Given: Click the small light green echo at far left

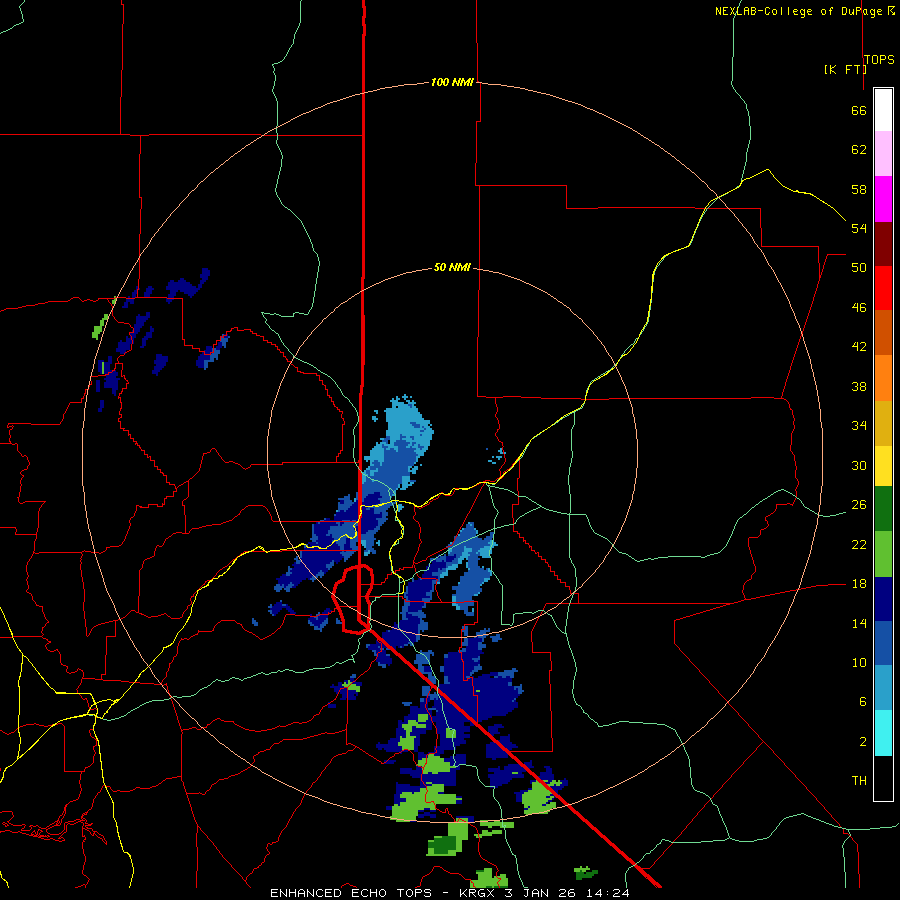Looking at the screenshot, I should tap(100, 327).
